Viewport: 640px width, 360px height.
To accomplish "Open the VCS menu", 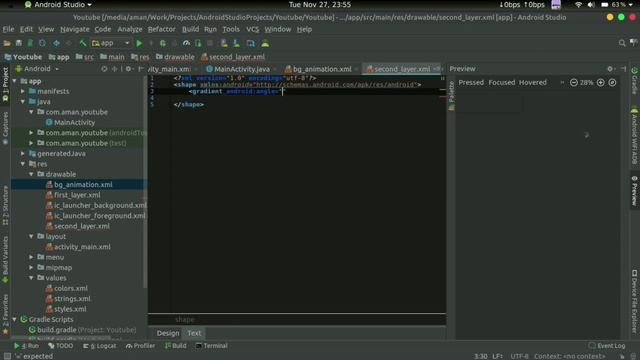I will pos(252,29).
